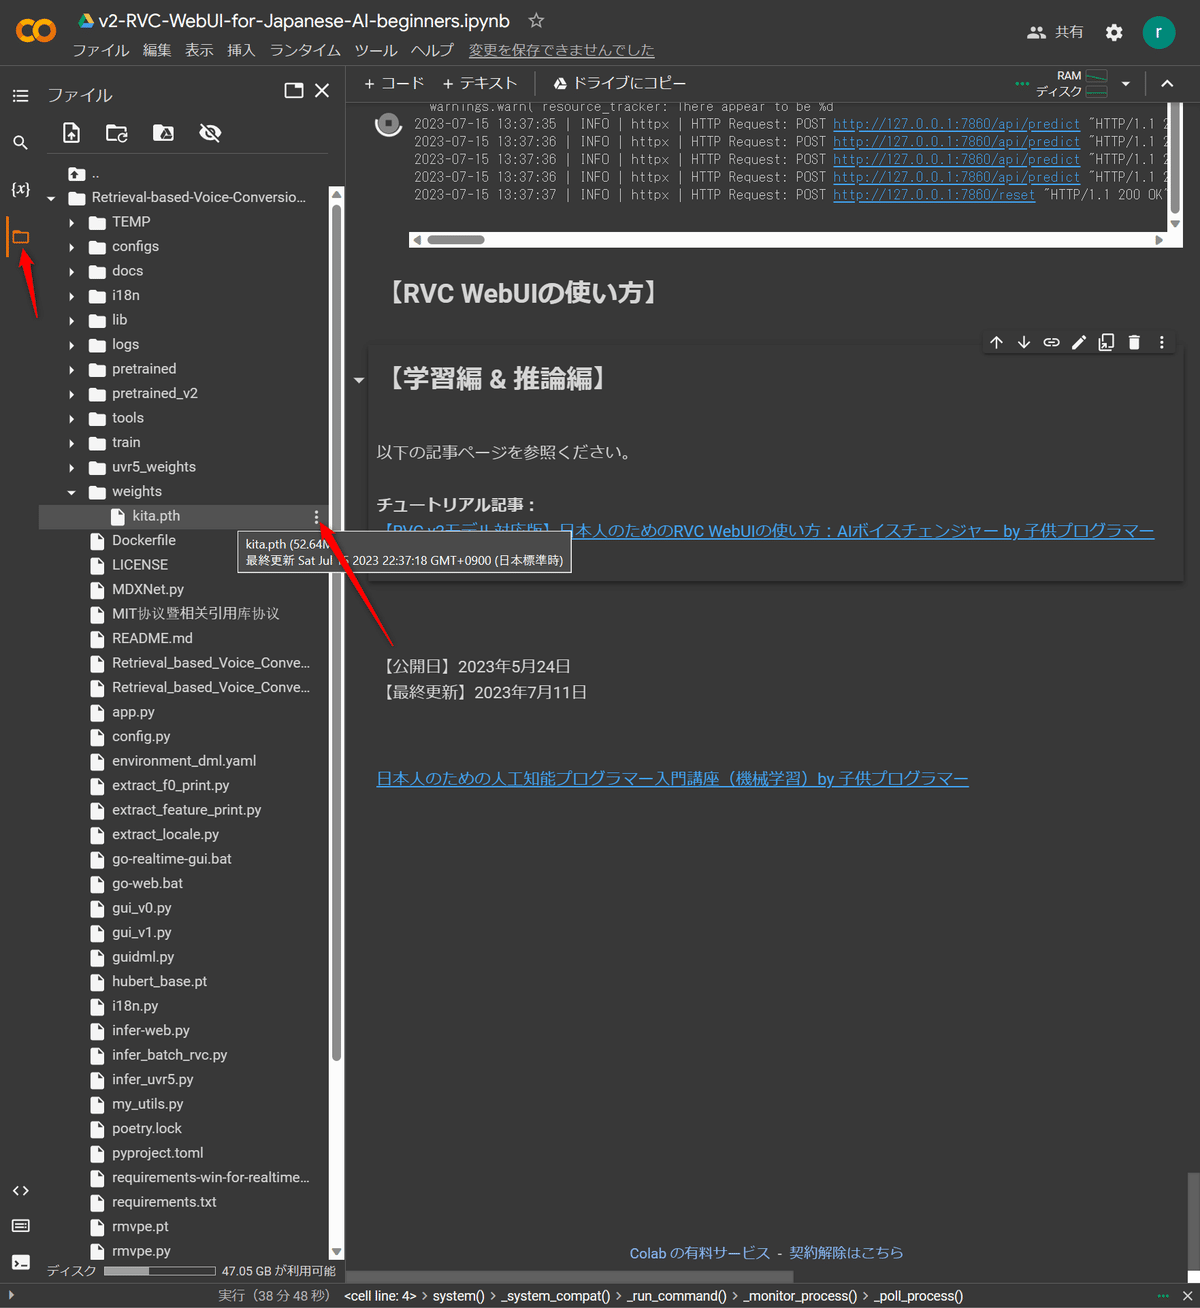The image size is (1200, 1308).
Task: Click the notebook title text
Action: [304, 21]
